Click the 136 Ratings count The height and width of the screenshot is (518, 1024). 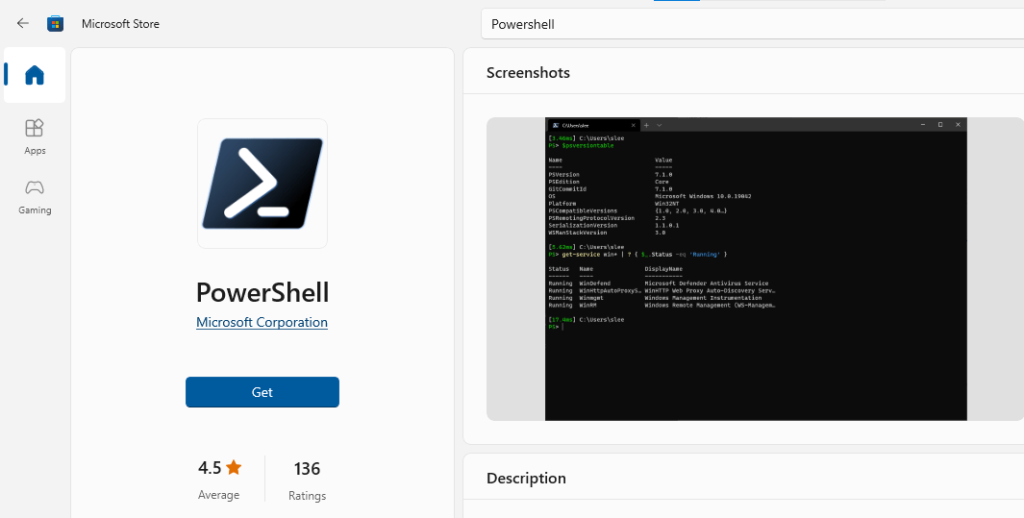click(307, 468)
